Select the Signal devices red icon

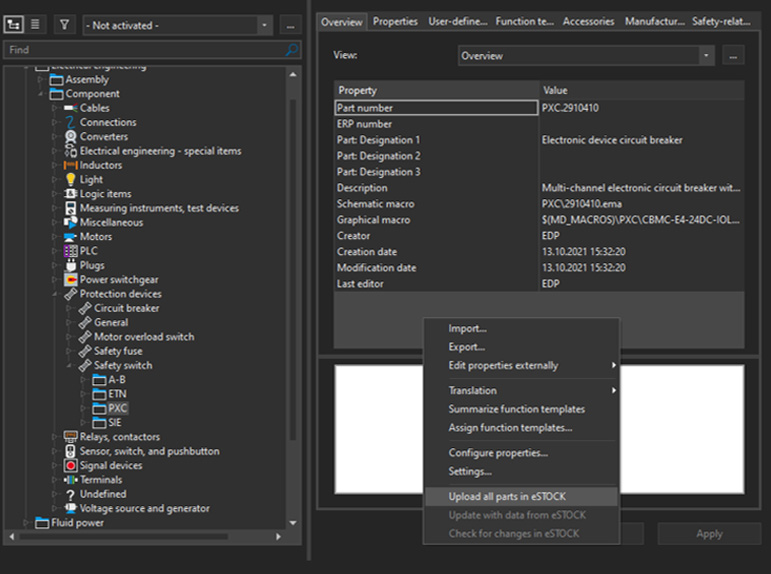70,466
